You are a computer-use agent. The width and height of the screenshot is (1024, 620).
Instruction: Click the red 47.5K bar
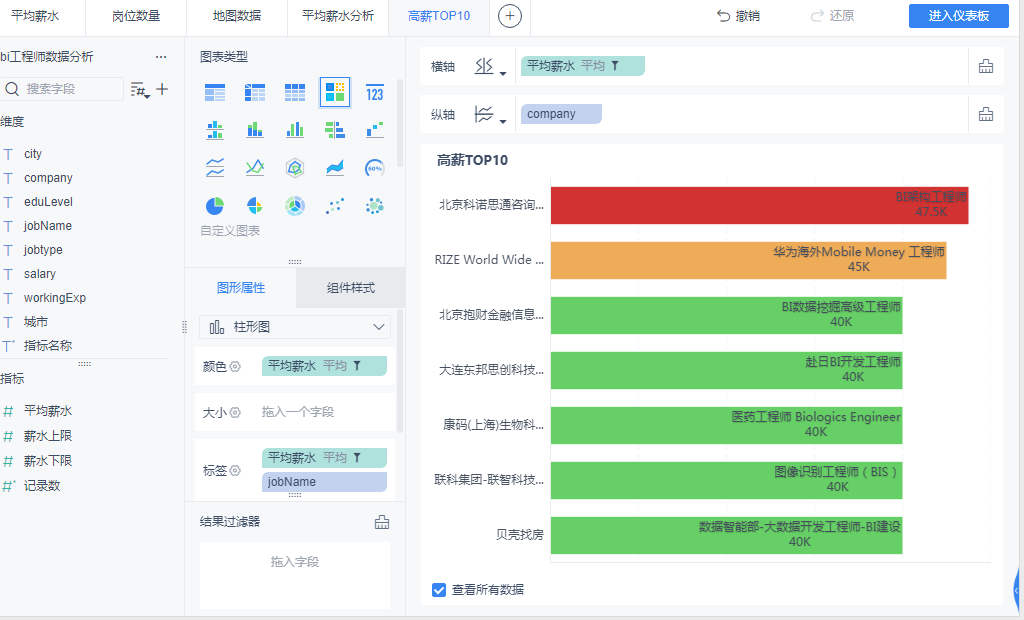(x=760, y=205)
